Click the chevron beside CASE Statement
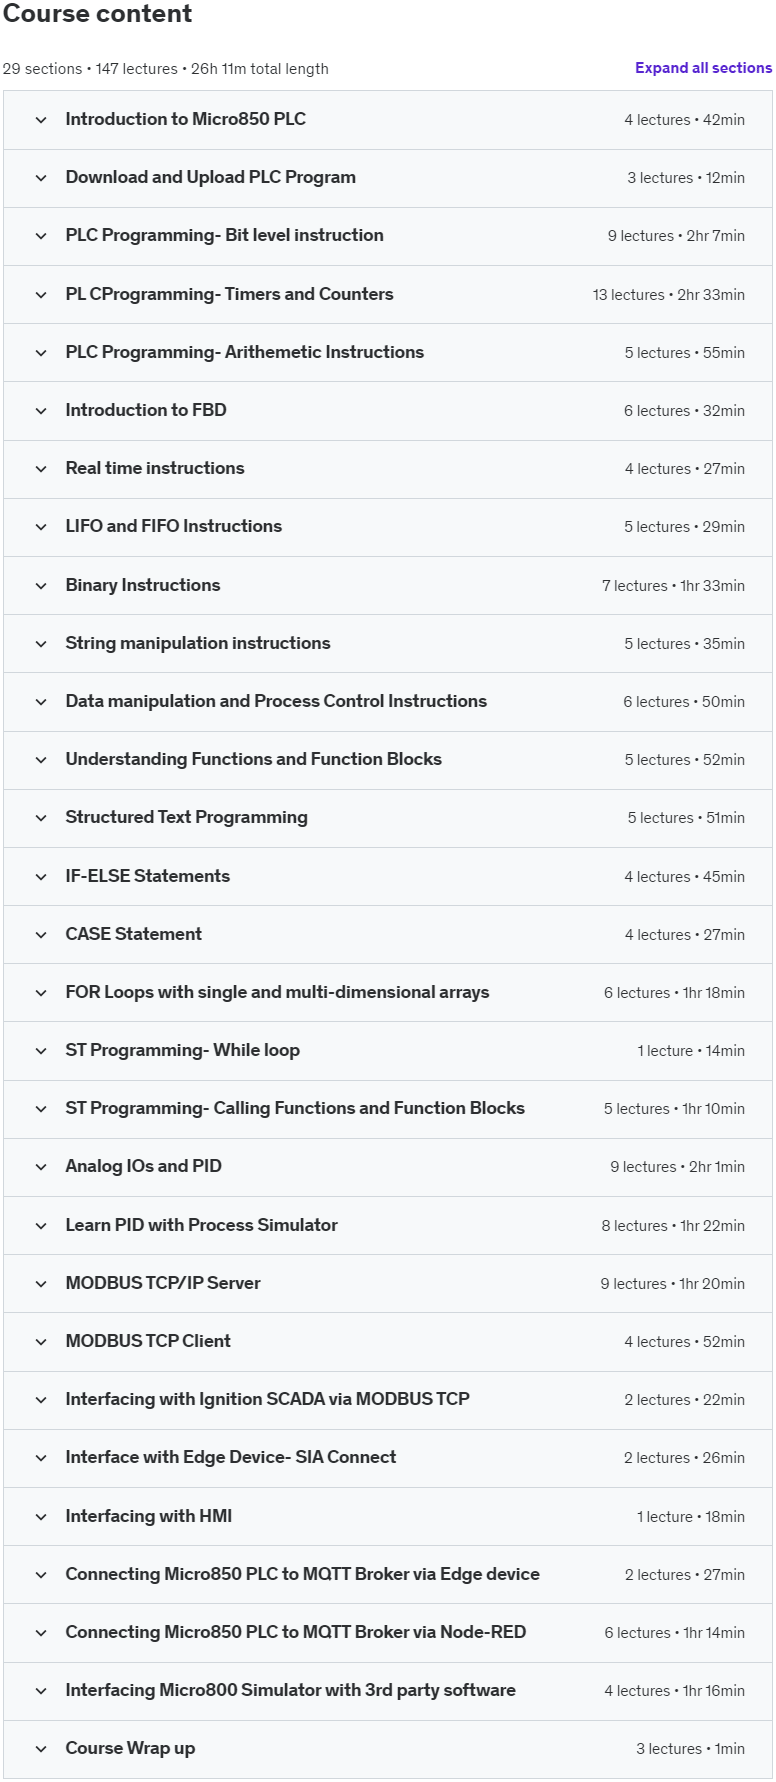The height and width of the screenshot is (1782, 776). tap(41, 935)
